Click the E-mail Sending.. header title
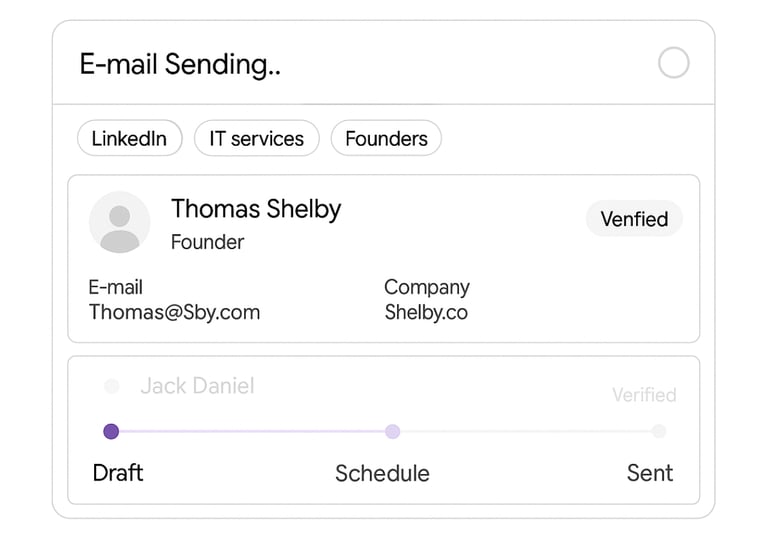This screenshot has height=538, width=768. [x=180, y=65]
